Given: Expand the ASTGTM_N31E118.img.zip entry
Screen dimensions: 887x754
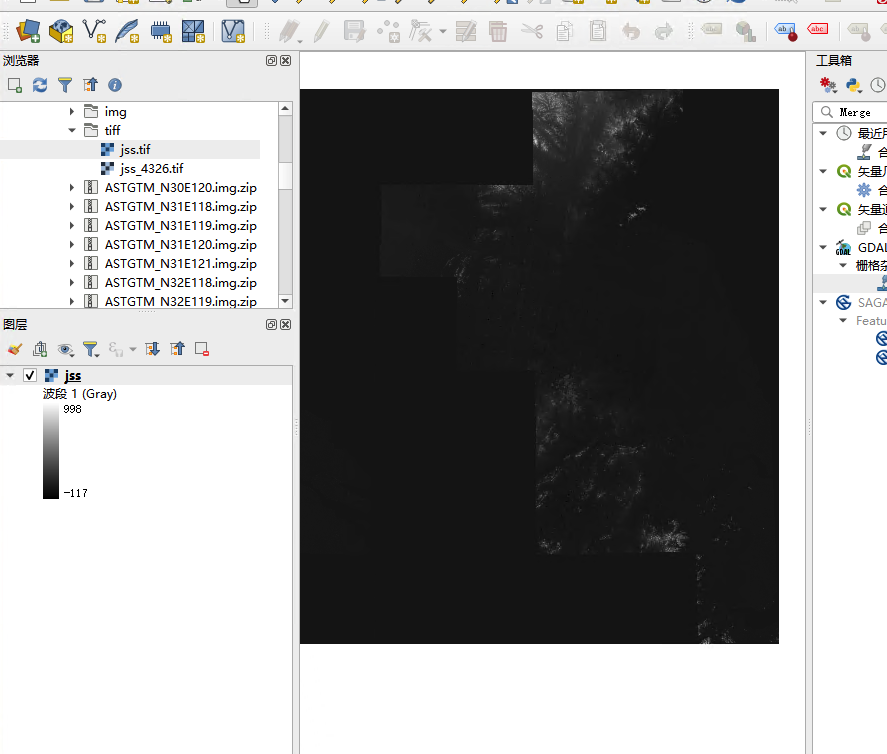Looking at the screenshot, I should tap(69, 207).
